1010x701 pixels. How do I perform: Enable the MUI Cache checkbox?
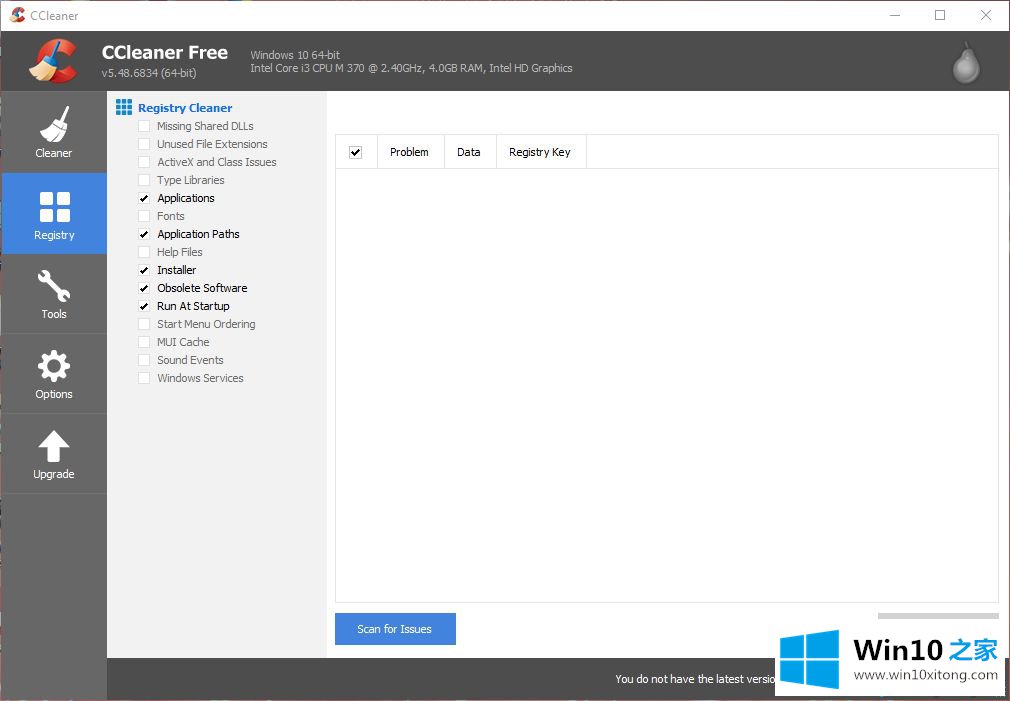point(144,343)
